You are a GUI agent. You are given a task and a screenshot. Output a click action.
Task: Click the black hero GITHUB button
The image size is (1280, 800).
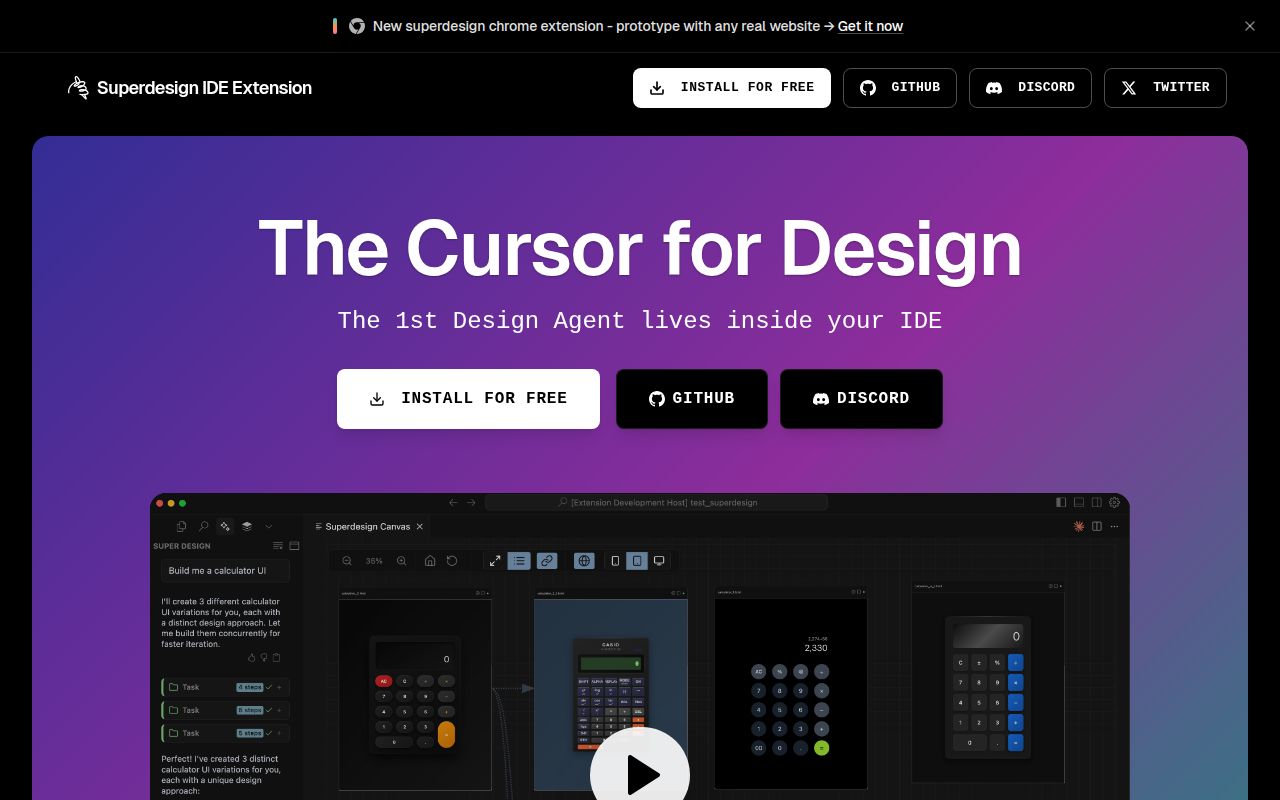tap(692, 399)
